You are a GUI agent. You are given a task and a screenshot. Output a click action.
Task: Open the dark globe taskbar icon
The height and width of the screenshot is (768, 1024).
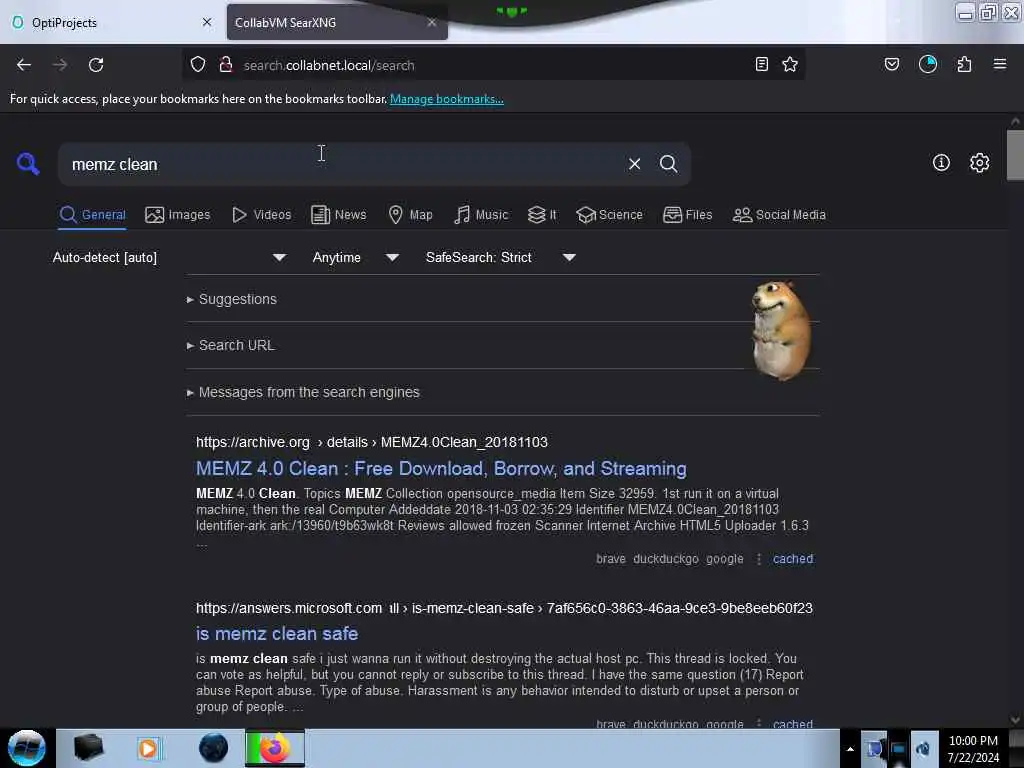(x=213, y=748)
